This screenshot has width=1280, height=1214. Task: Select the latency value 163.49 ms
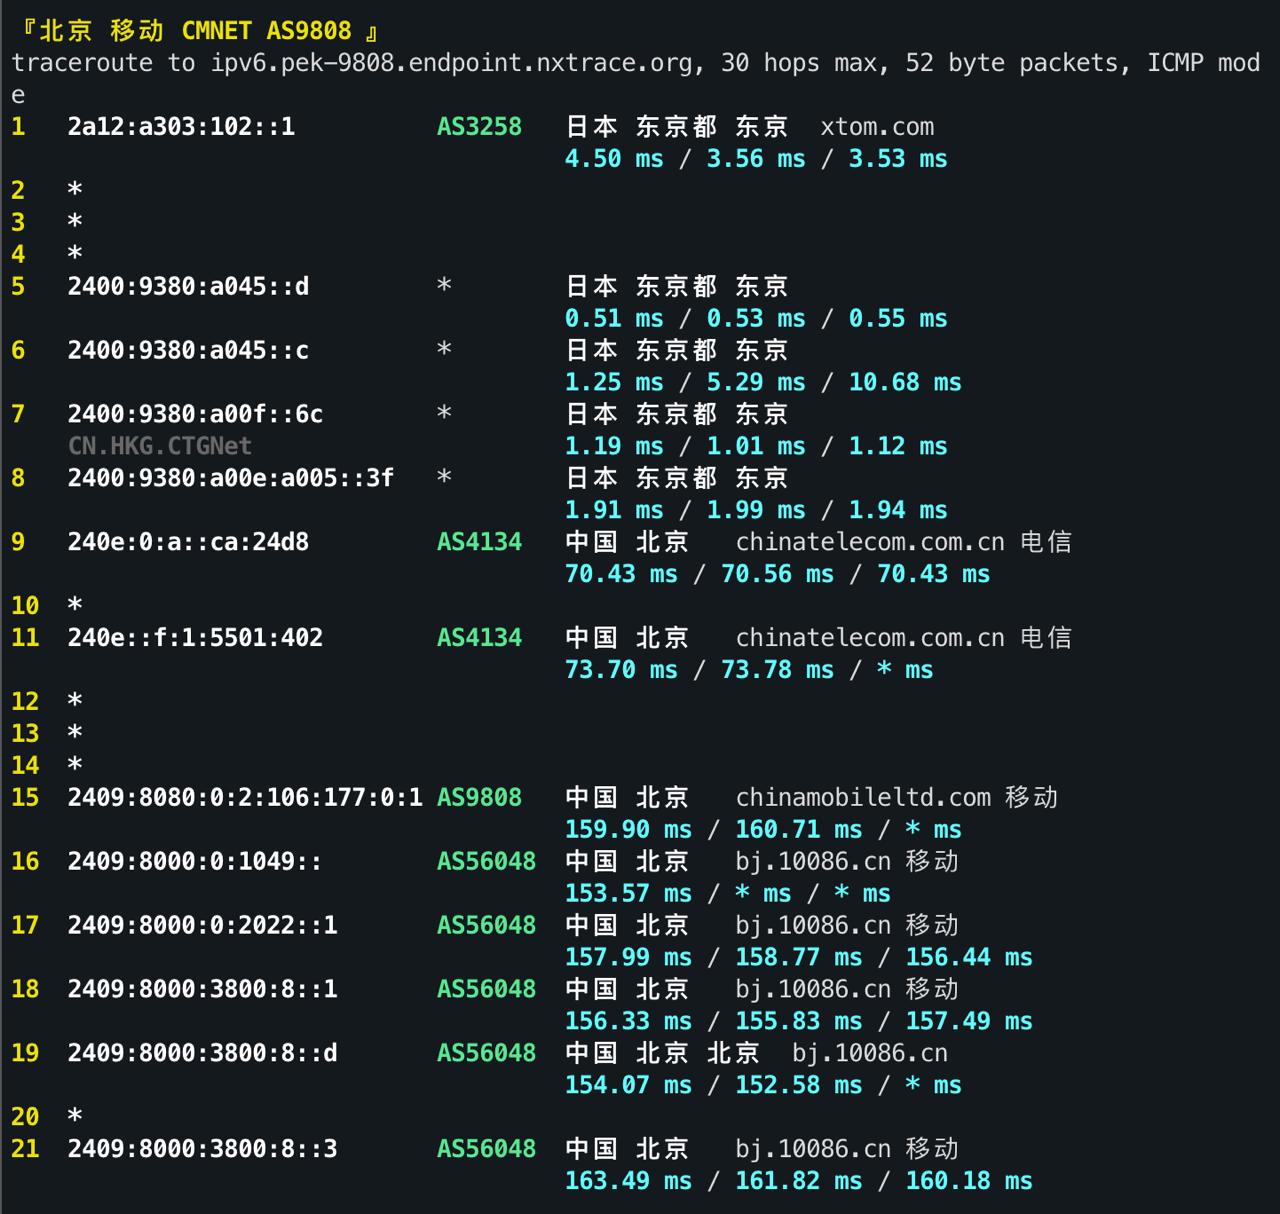(627, 1180)
